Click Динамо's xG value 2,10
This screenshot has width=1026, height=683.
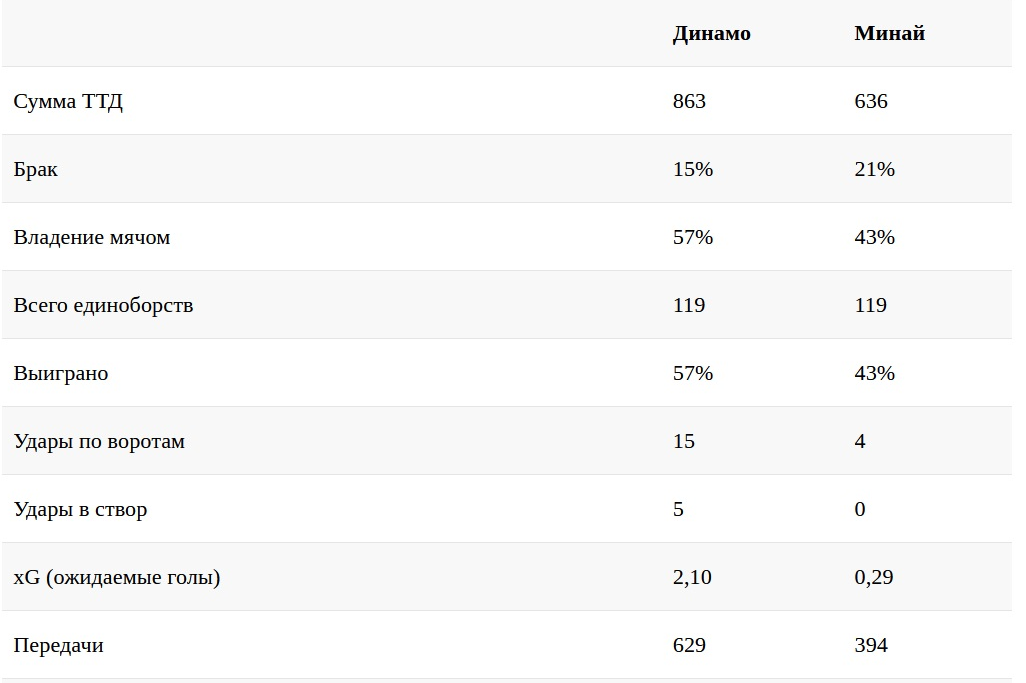[x=692, y=577]
